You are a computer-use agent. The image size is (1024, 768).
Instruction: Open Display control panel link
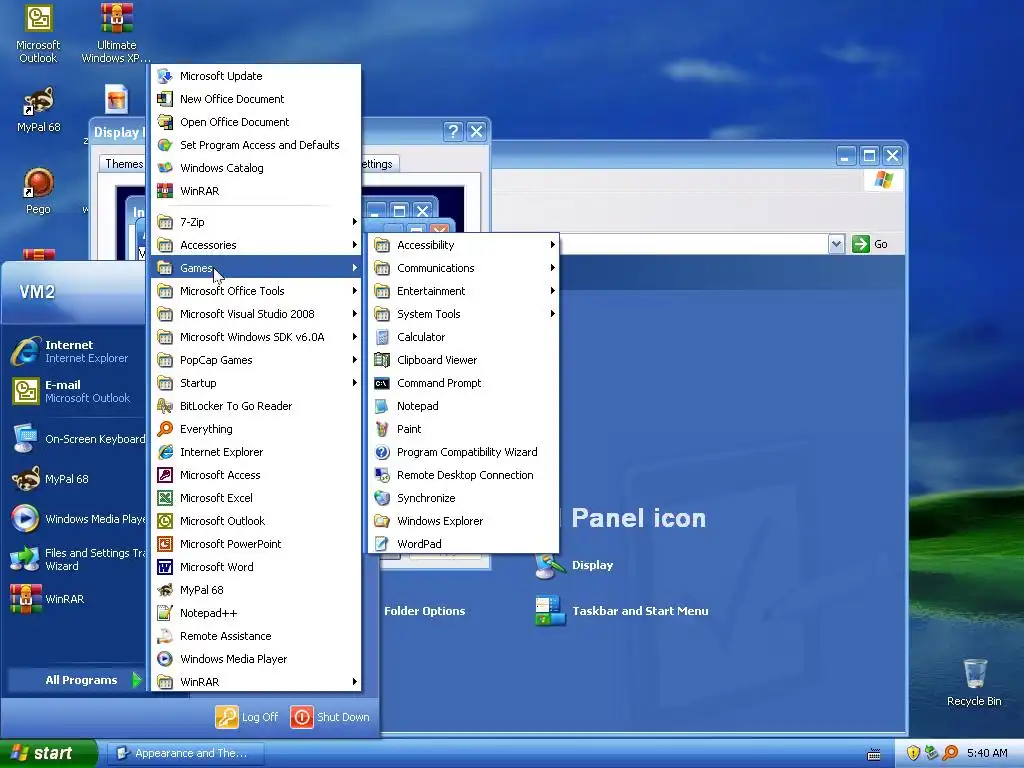[x=574, y=565]
